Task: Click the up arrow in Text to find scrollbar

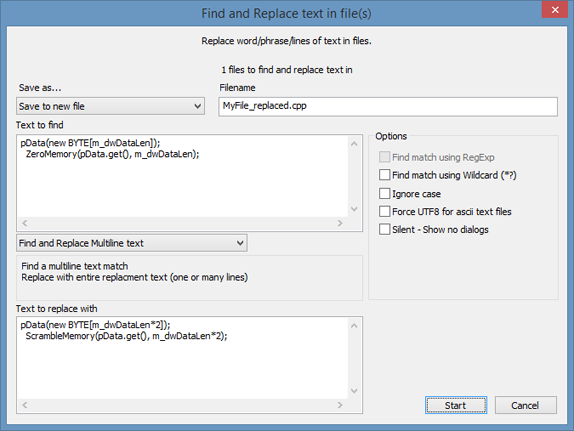Action: (x=354, y=144)
